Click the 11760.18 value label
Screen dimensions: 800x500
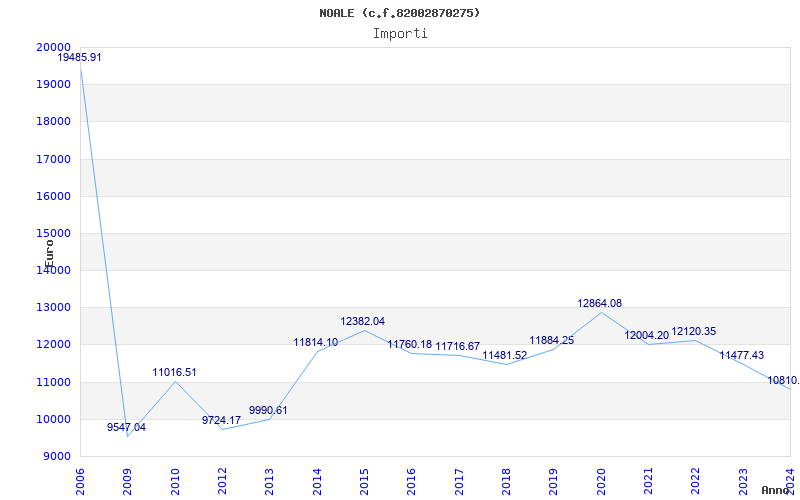click(x=410, y=344)
